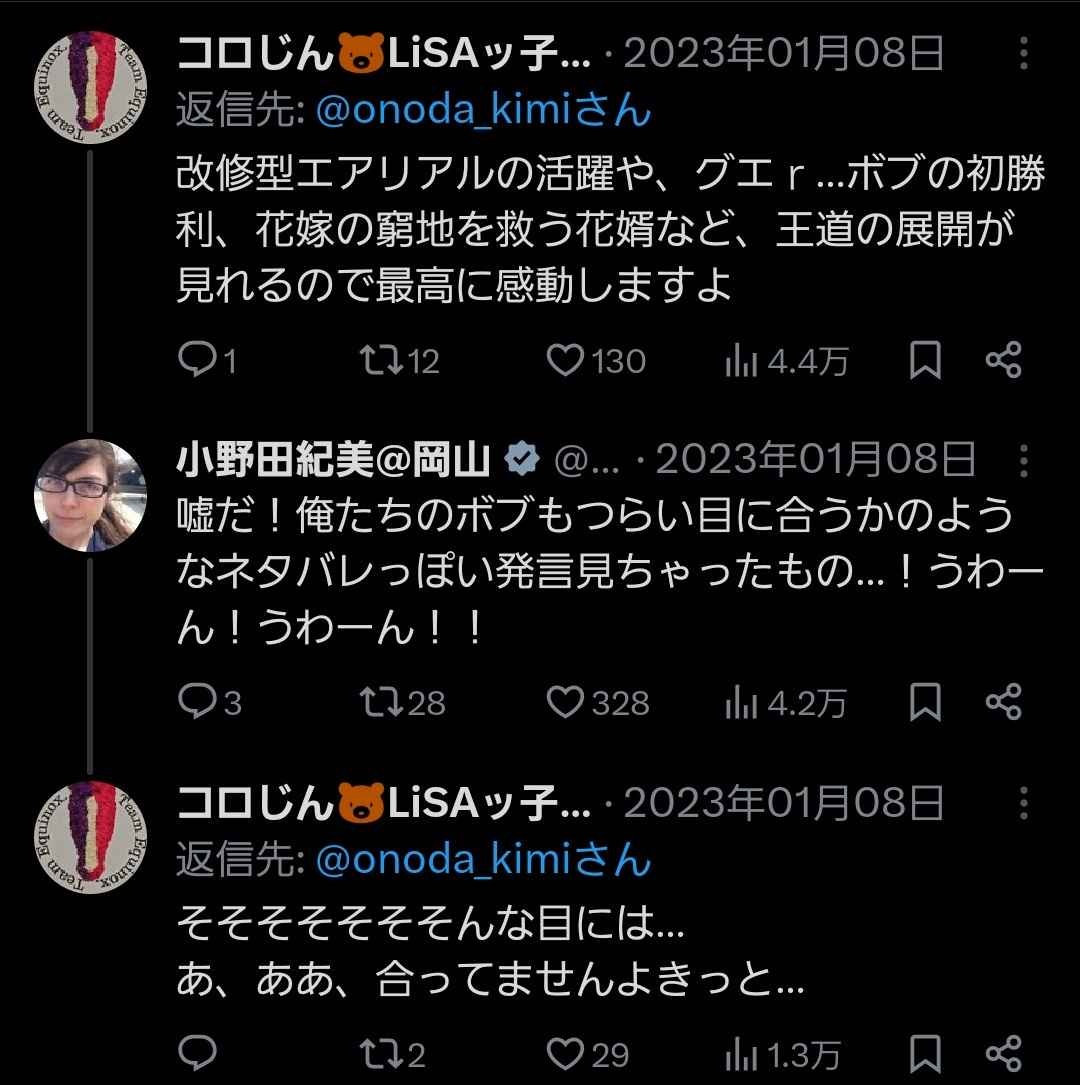Share 小野田紀美's tweet
The height and width of the screenshot is (1085, 1080).
1003,702
